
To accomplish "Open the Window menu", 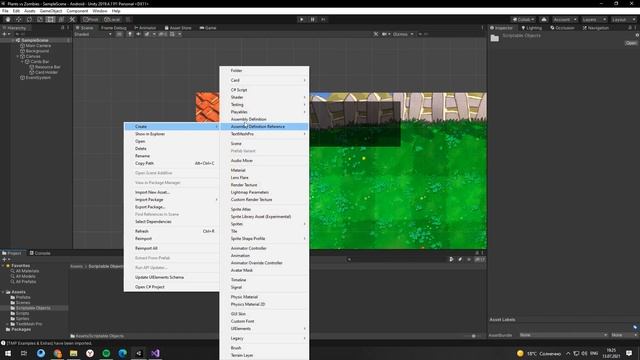I will 100,11.
